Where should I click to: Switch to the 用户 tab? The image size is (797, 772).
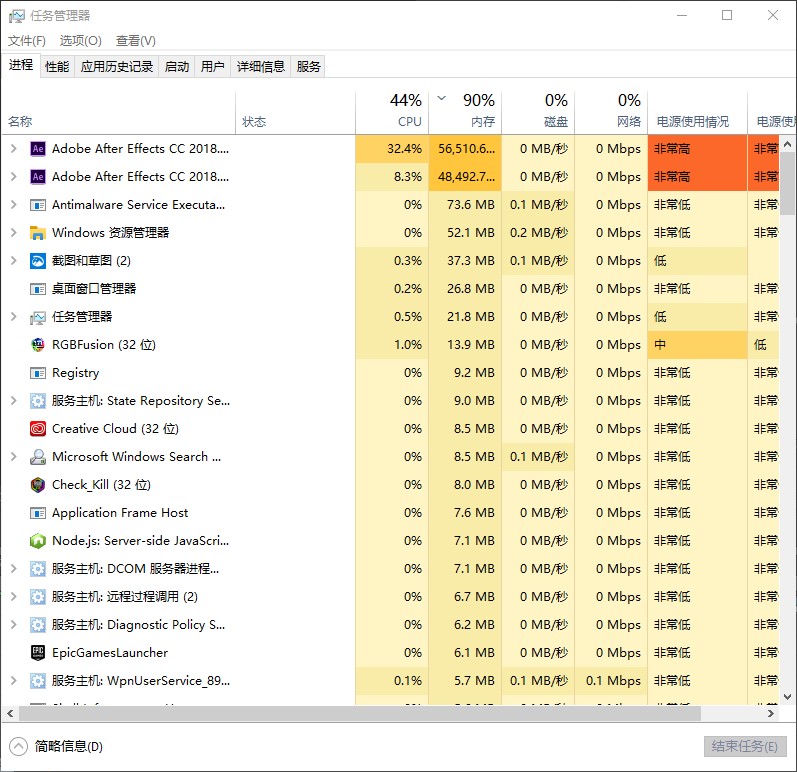(212, 67)
